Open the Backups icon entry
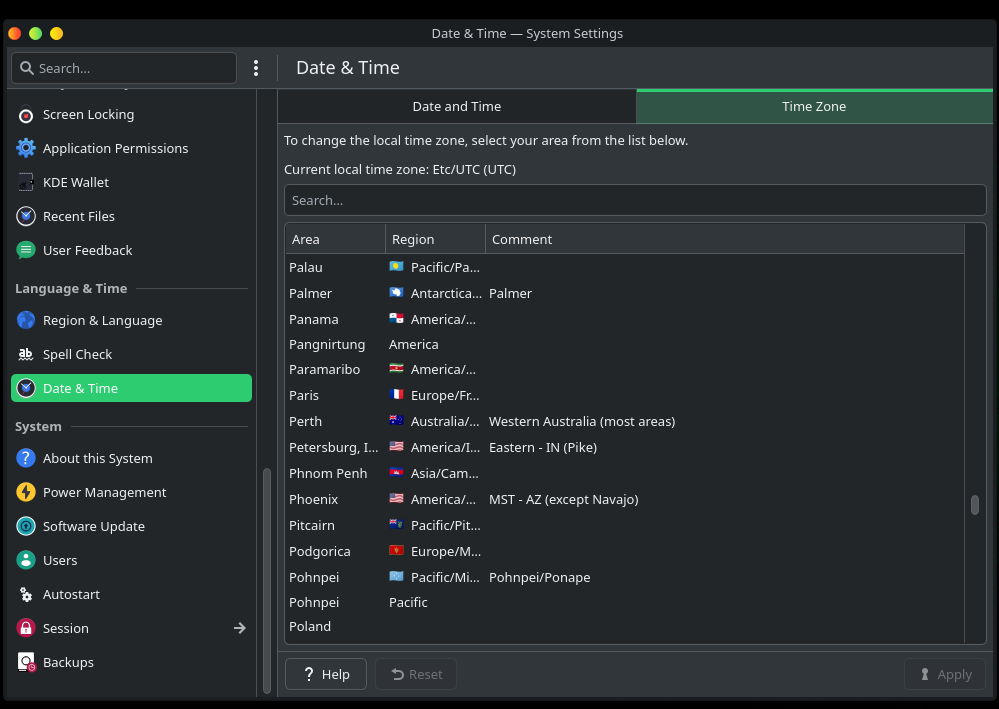 pyautogui.click(x=26, y=663)
